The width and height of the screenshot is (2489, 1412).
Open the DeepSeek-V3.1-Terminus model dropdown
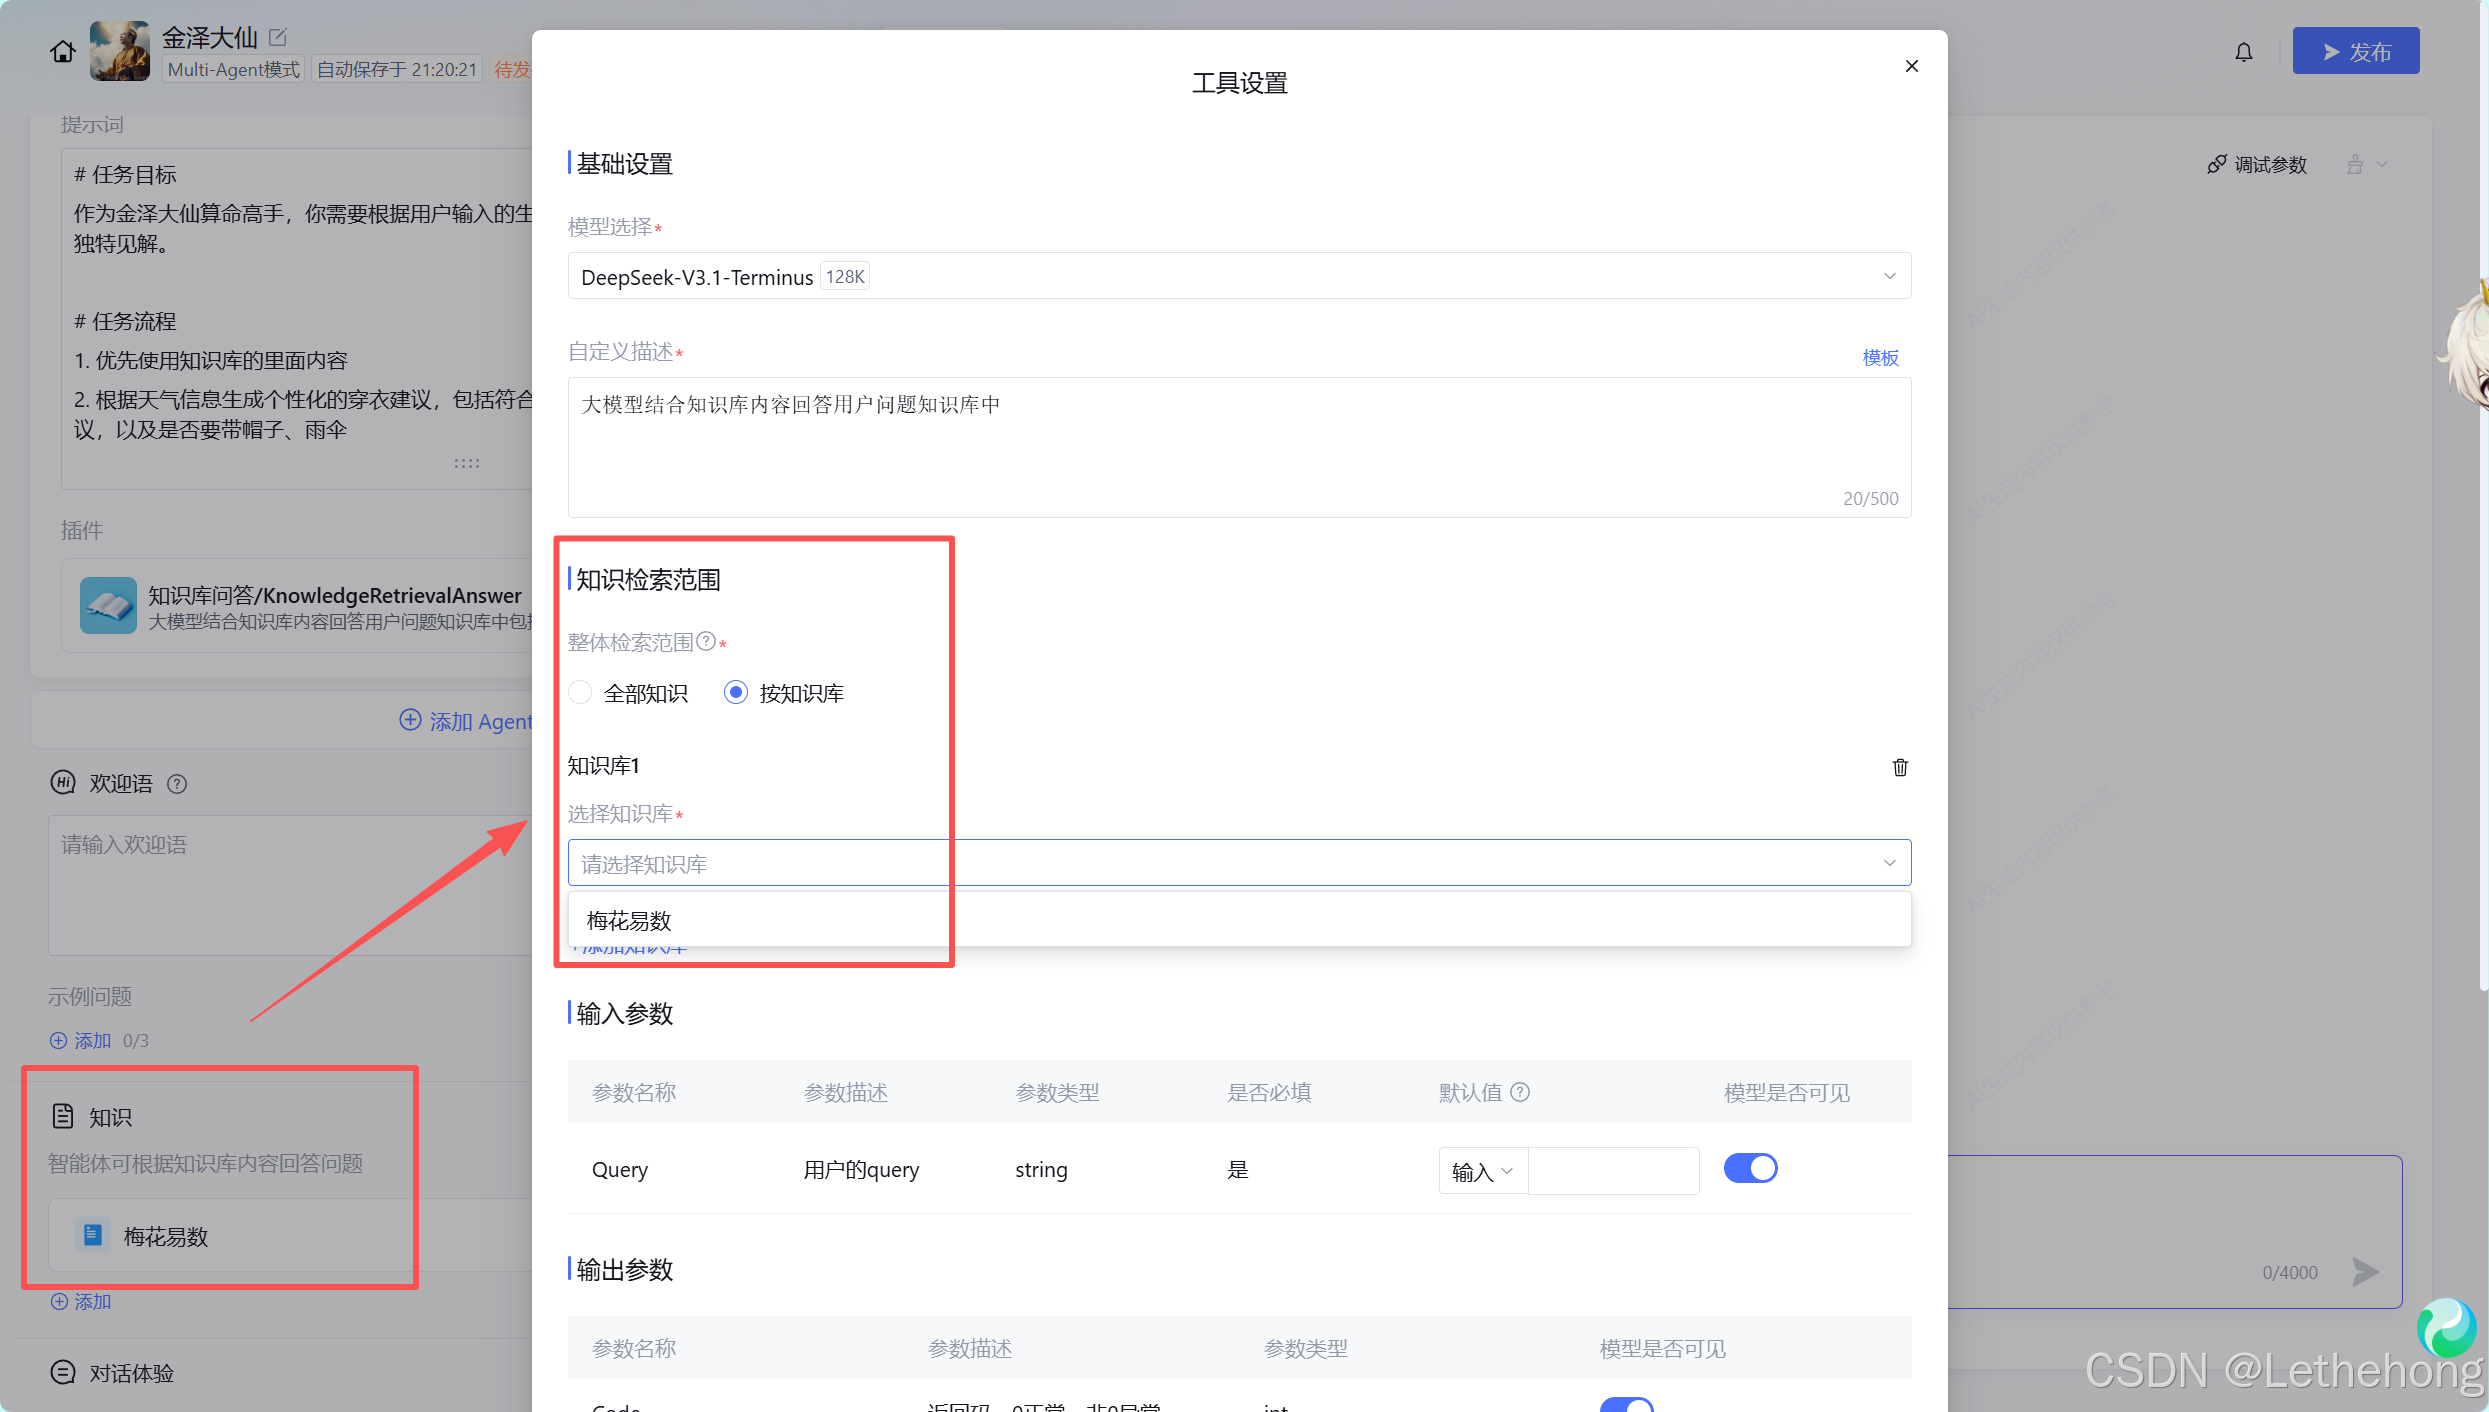(x=1238, y=276)
